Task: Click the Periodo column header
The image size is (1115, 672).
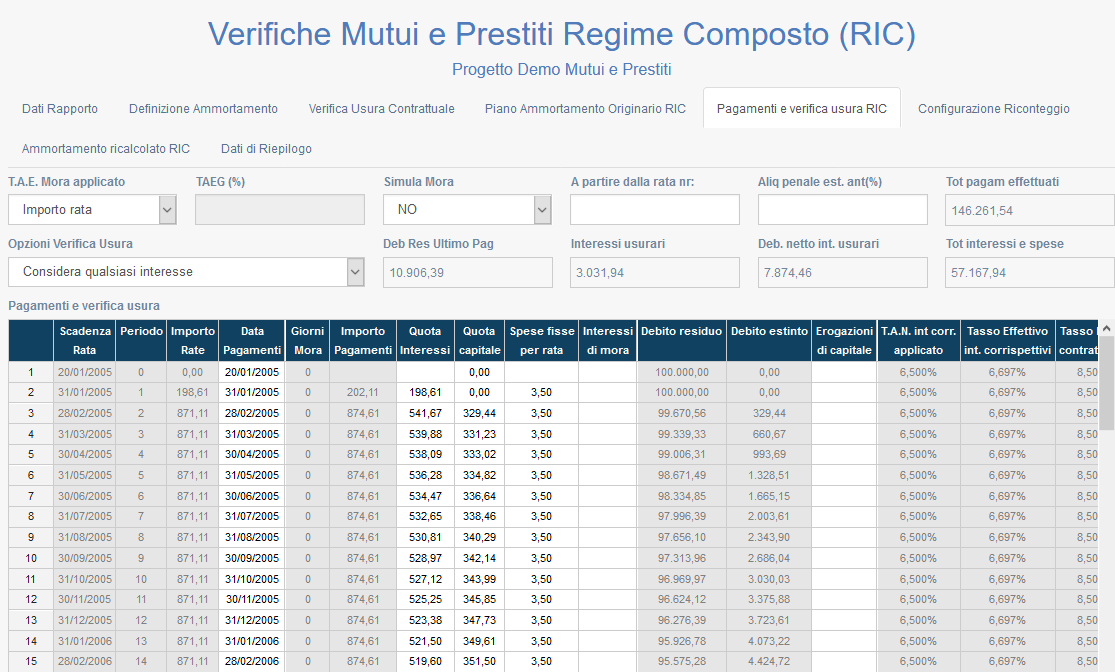Action: (x=141, y=341)
